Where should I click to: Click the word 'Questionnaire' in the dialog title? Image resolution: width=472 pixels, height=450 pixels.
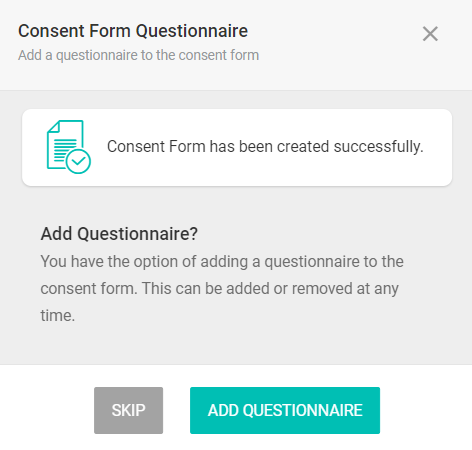[x=192, y=31]
